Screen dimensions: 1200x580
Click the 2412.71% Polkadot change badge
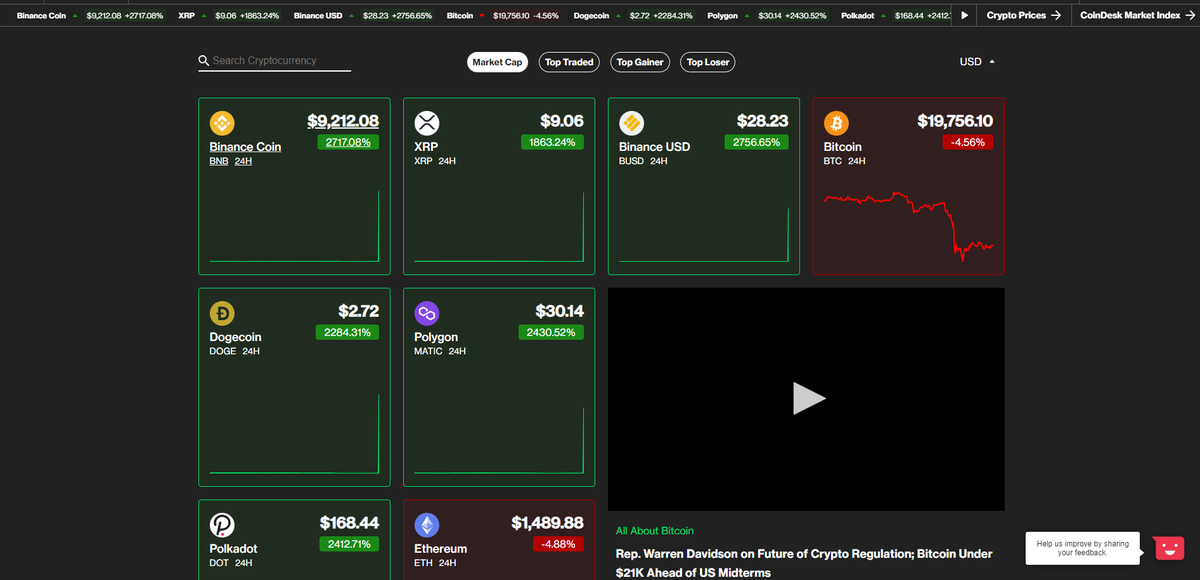[348, 544]
